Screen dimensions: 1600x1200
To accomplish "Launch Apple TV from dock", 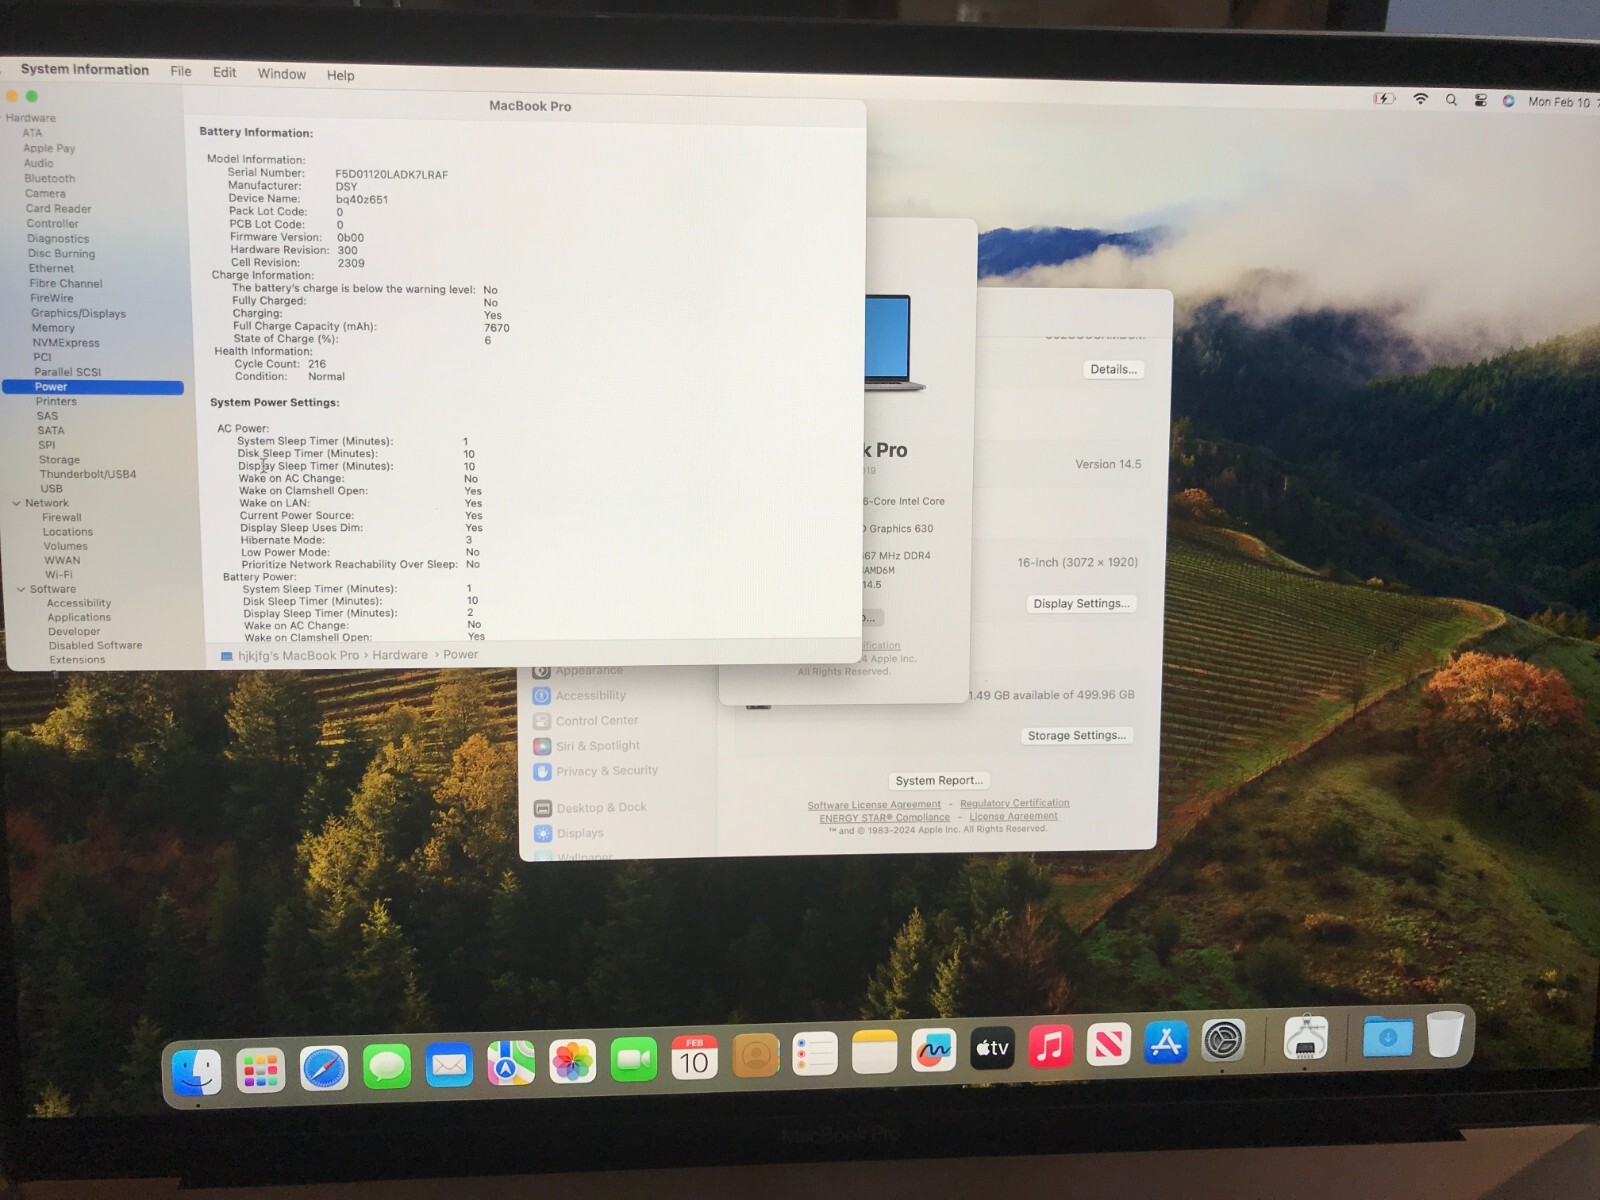I will (x=993, y=1049).
